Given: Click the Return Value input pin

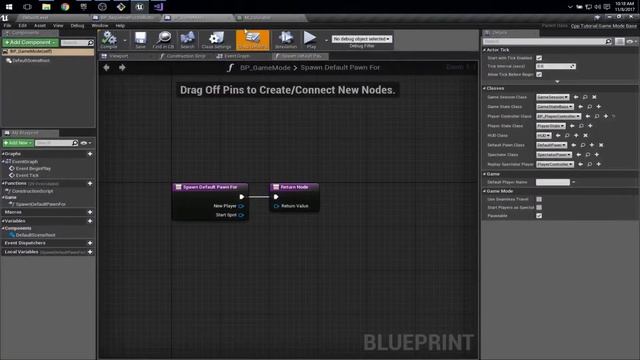Looking at the screenshot, I should click(x=276, y=206).
